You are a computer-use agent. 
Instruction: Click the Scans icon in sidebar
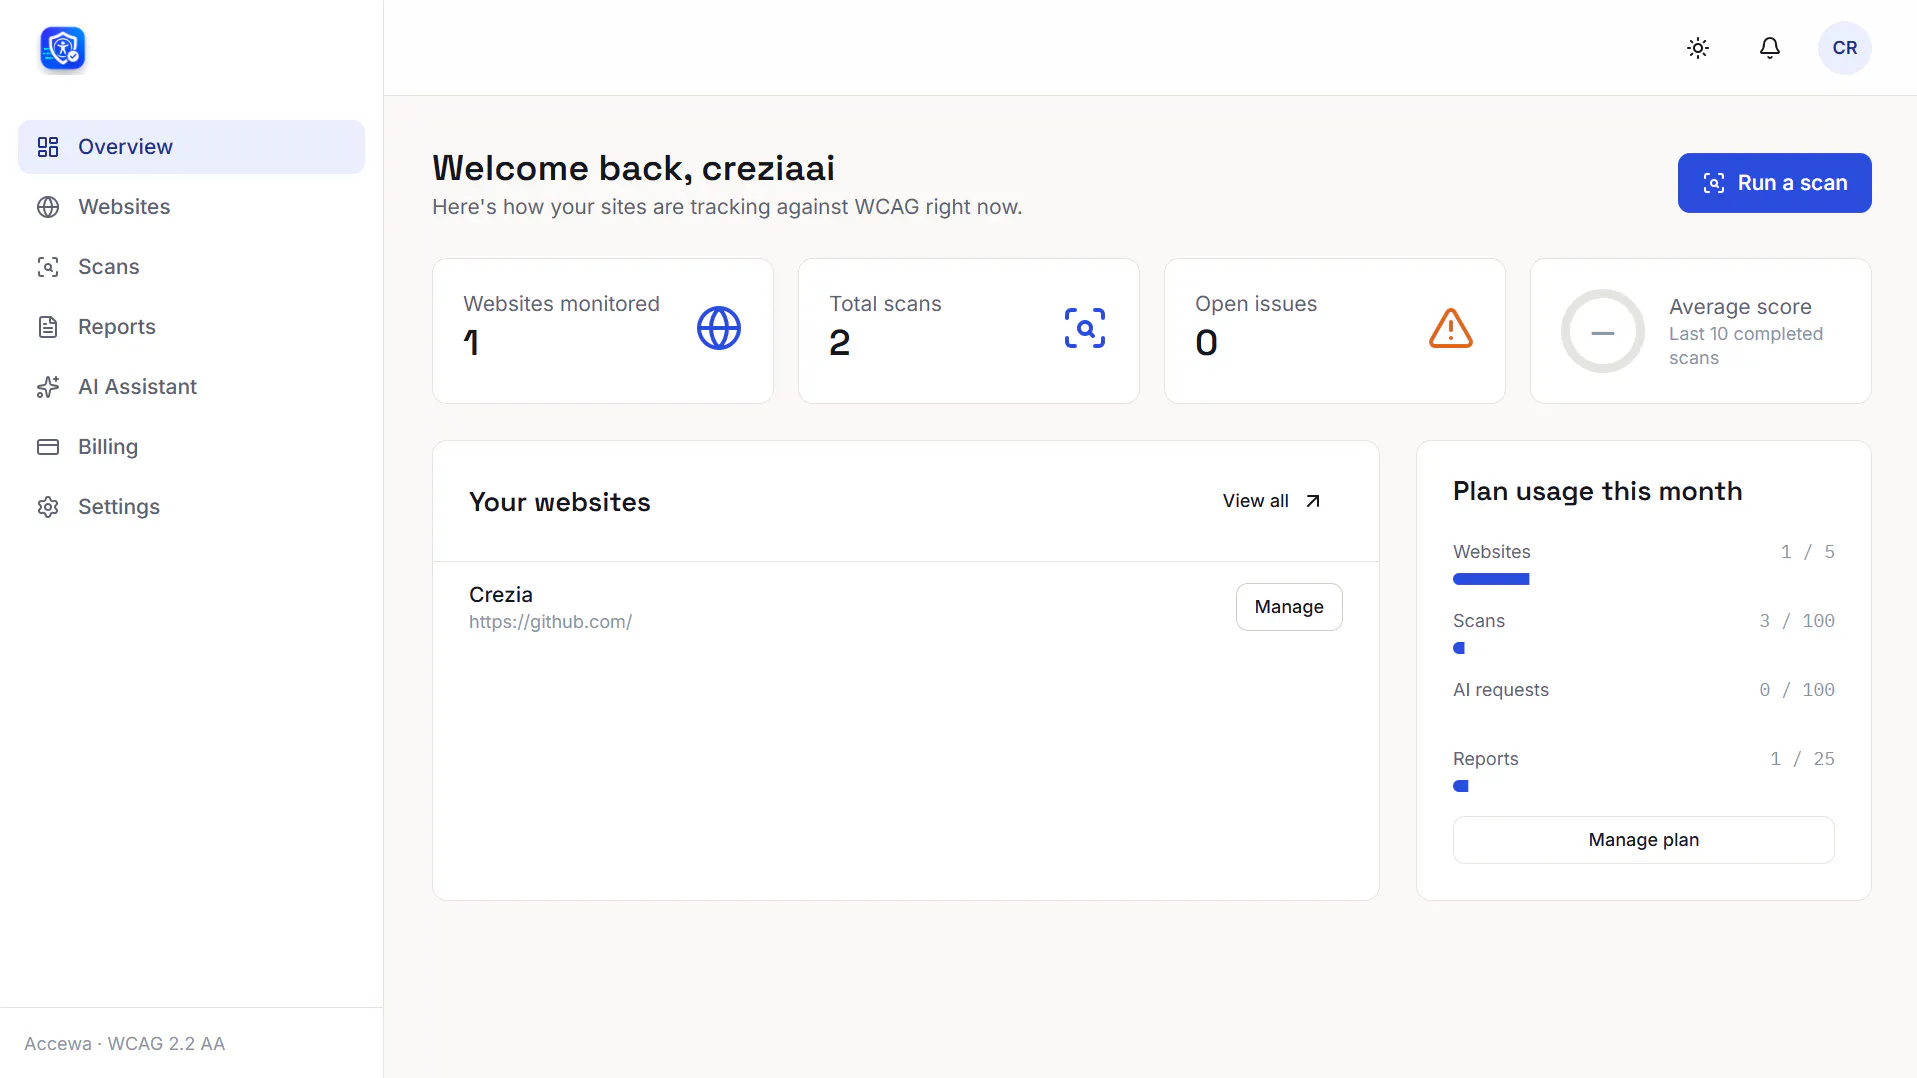[48, 267]
